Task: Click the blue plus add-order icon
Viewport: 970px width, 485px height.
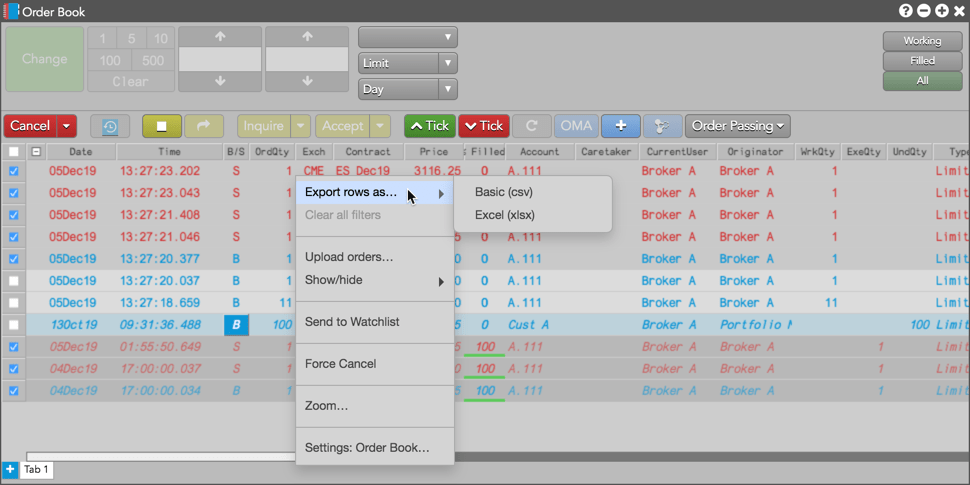Action: [620, 126]
